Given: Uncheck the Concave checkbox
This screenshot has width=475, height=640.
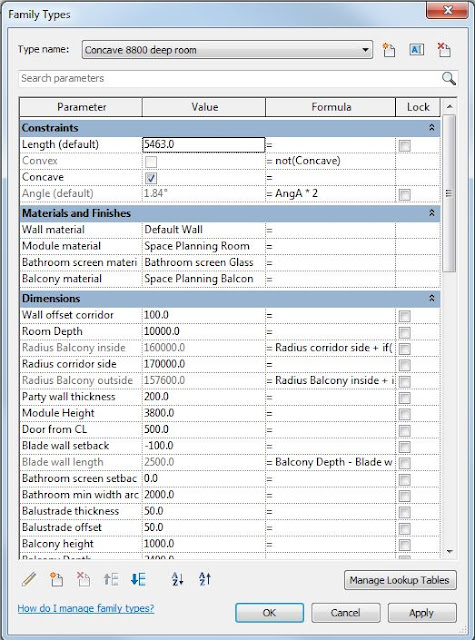Looking at the screenshot, I should [151, 178].
